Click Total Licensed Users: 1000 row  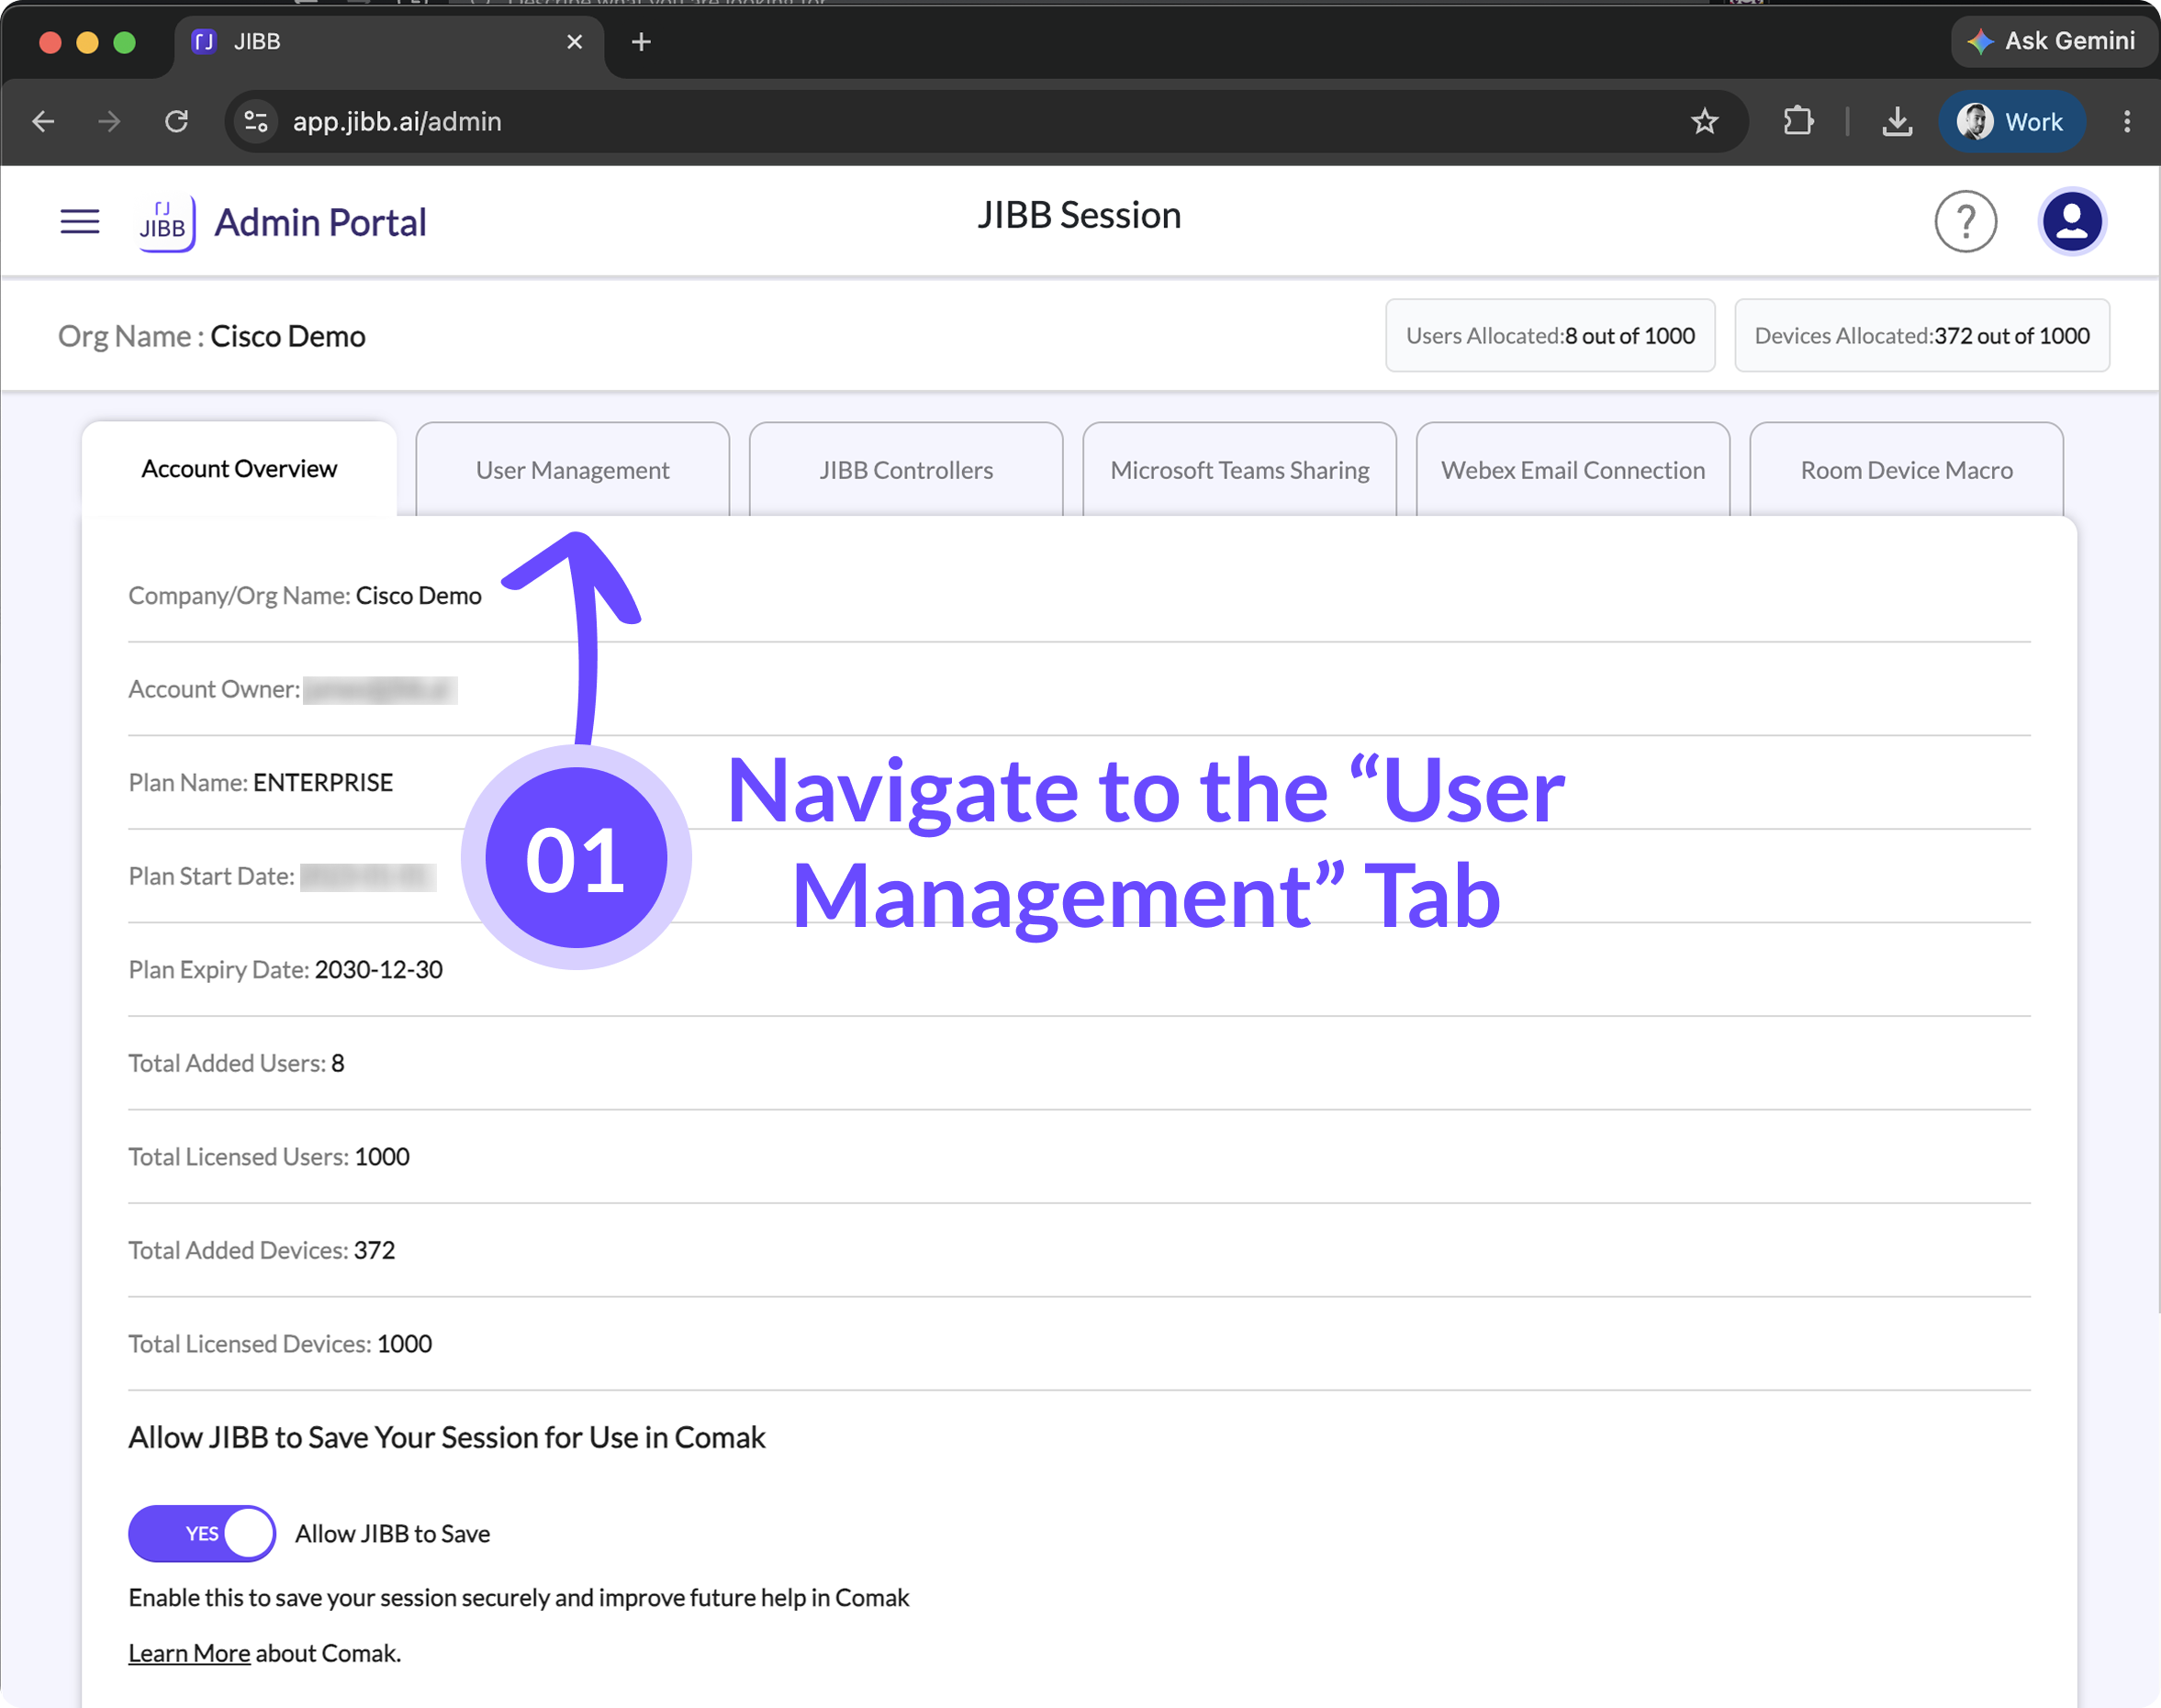click(x=1079, y=1156)
